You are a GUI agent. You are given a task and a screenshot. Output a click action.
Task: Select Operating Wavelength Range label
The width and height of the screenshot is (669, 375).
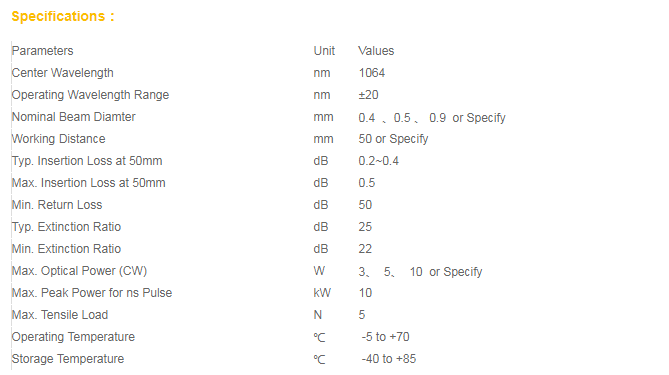[90, 95]
